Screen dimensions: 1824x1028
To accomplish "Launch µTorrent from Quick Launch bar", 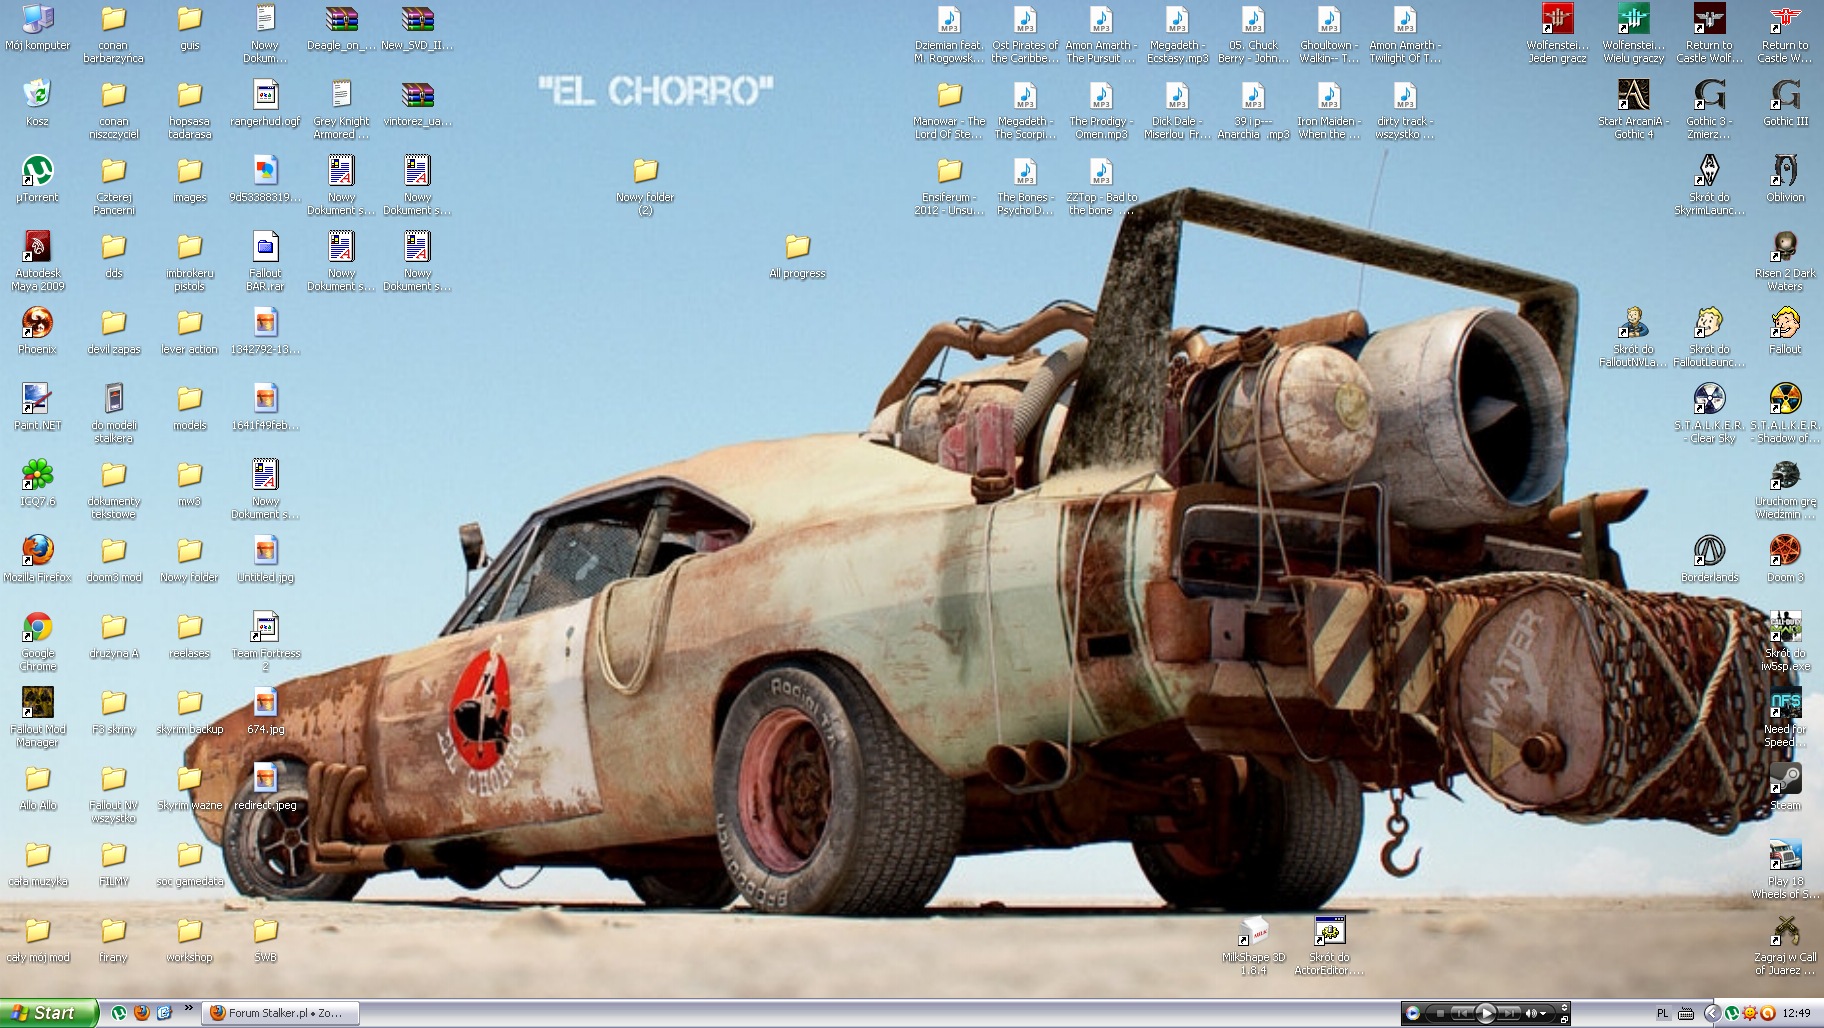I will click(118, 1013).
